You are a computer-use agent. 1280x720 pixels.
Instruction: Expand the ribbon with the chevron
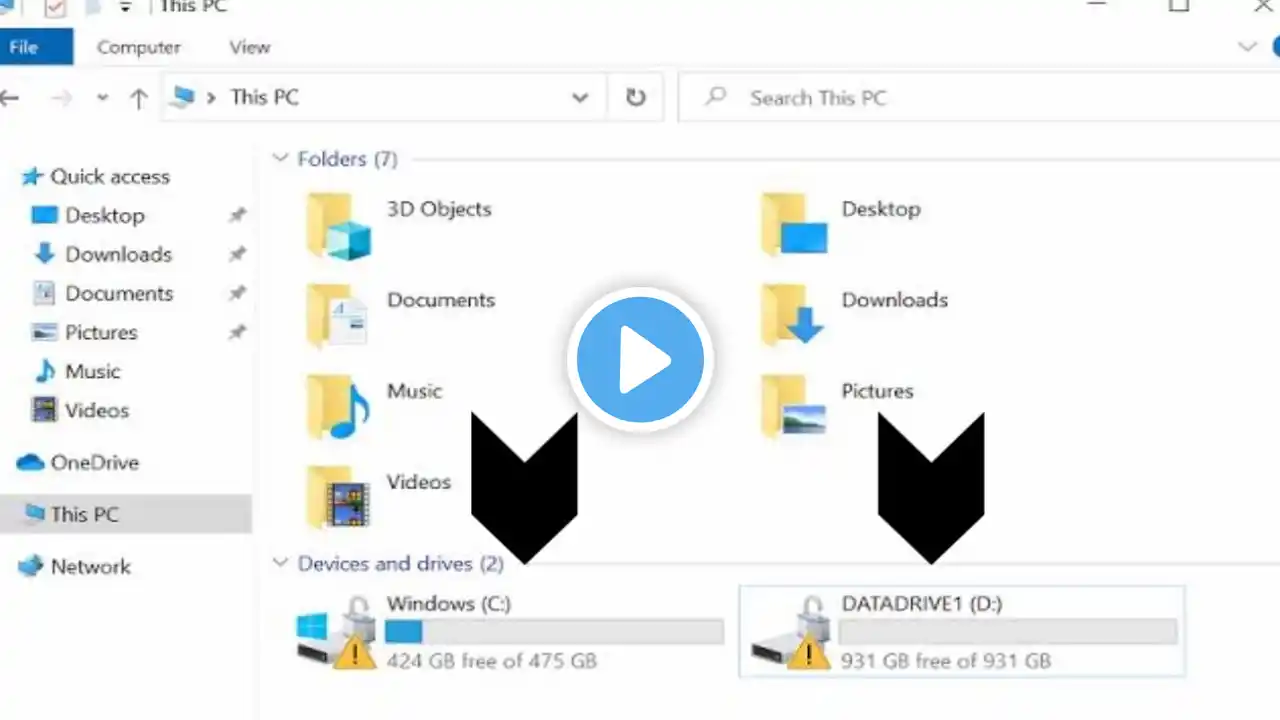click(x=1247, y=47)
